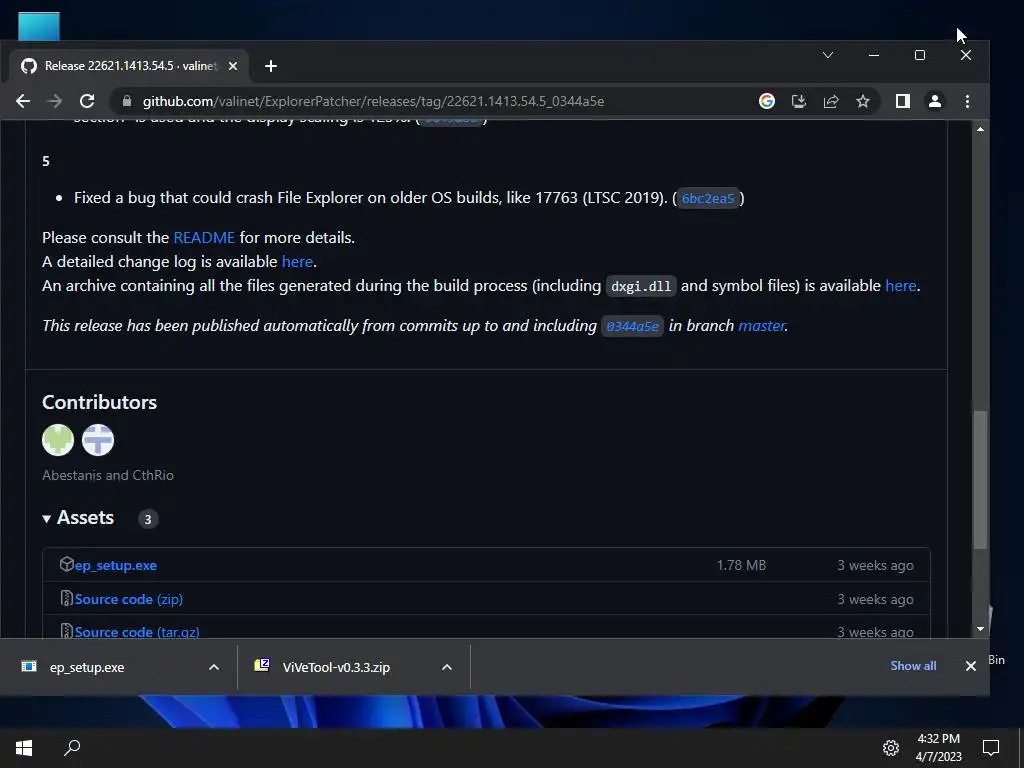The width and height of the screenshot is (1024, 768).
Task: Download ep_setup.exe asset
Action: [116, 566]
